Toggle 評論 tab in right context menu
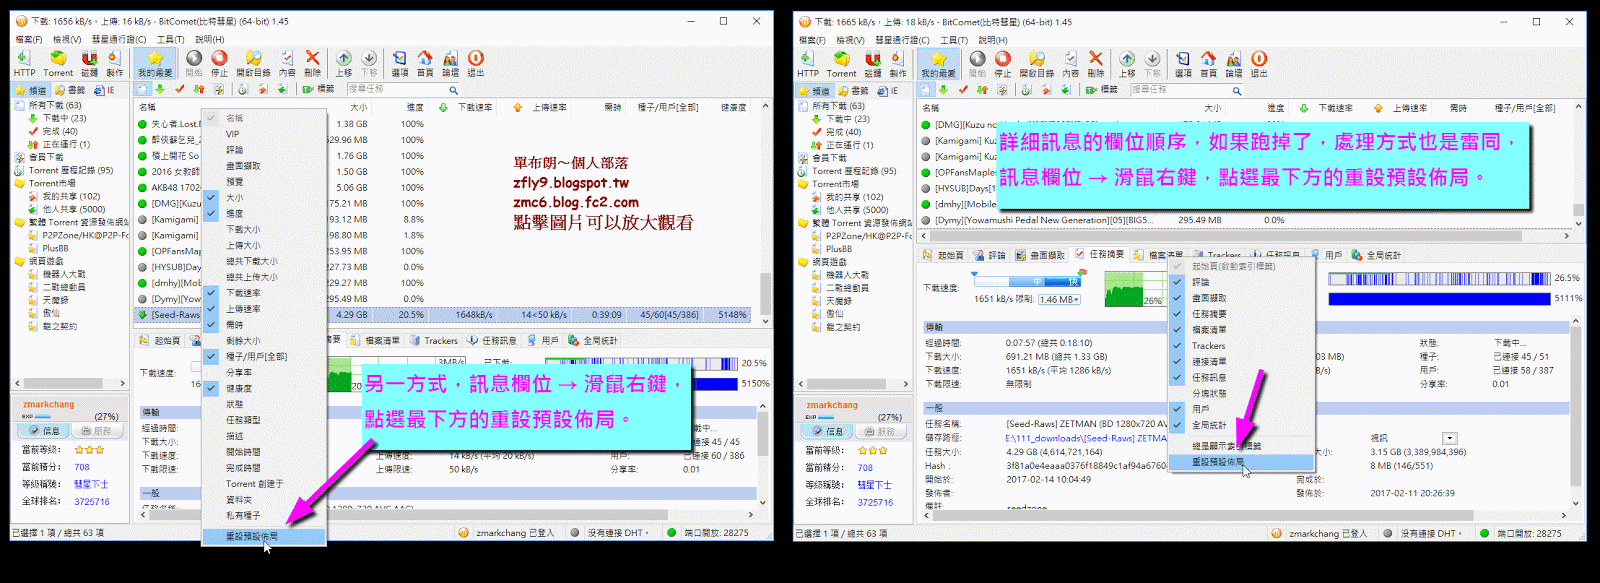This screenshot has width=1600, height=583. click(1241, 282)
